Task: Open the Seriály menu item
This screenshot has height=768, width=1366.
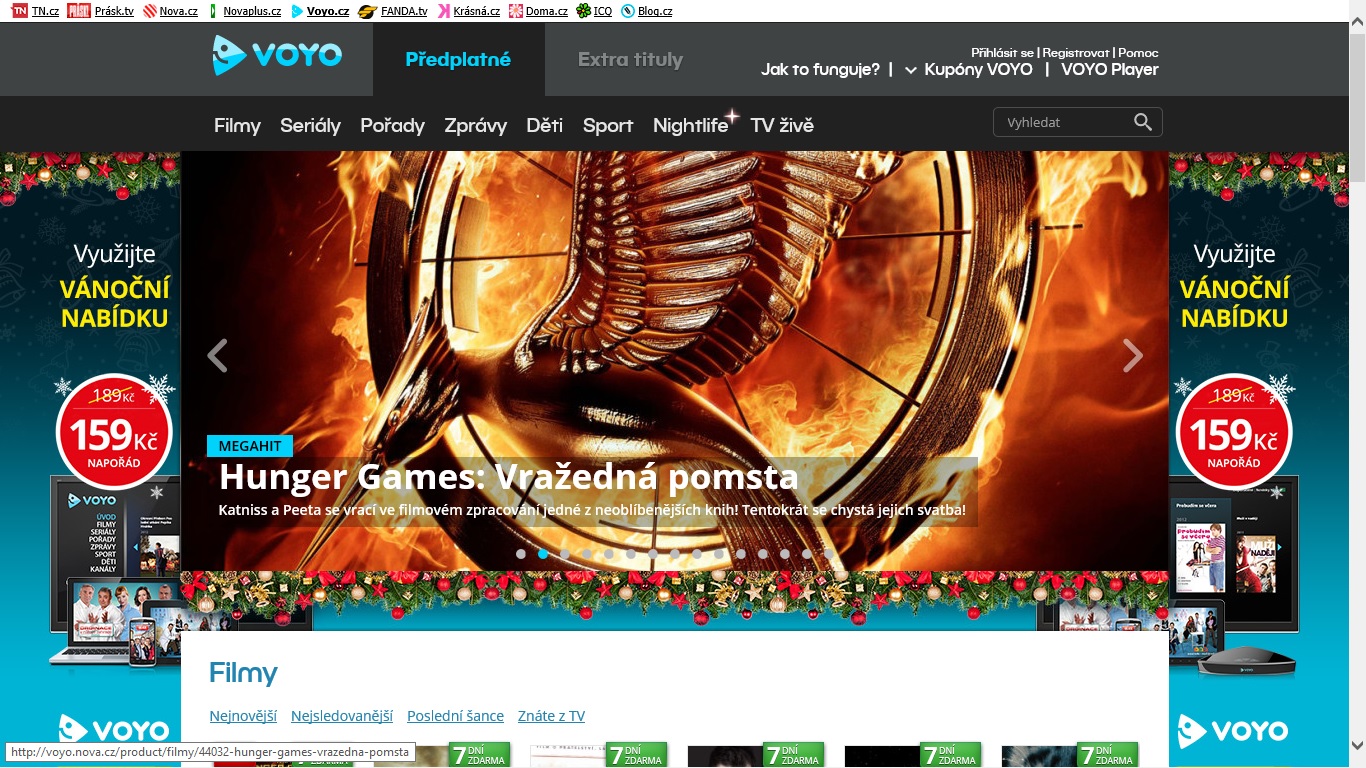Action: click(310, 125)
